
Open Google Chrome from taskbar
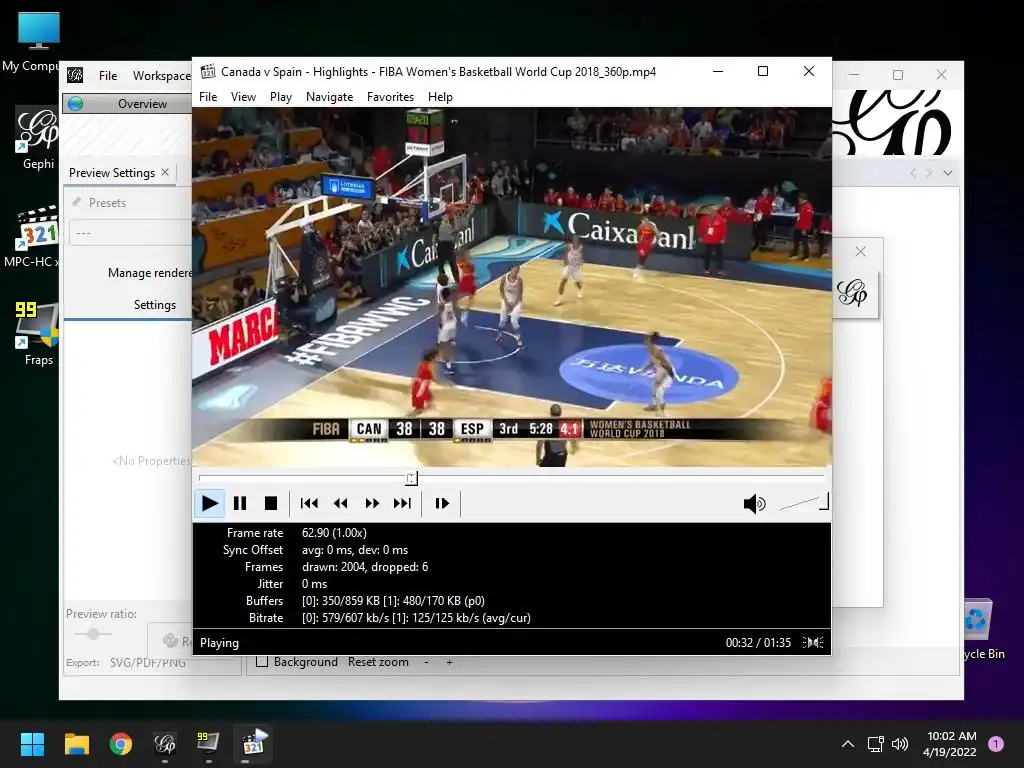click(x=121, y=744)
